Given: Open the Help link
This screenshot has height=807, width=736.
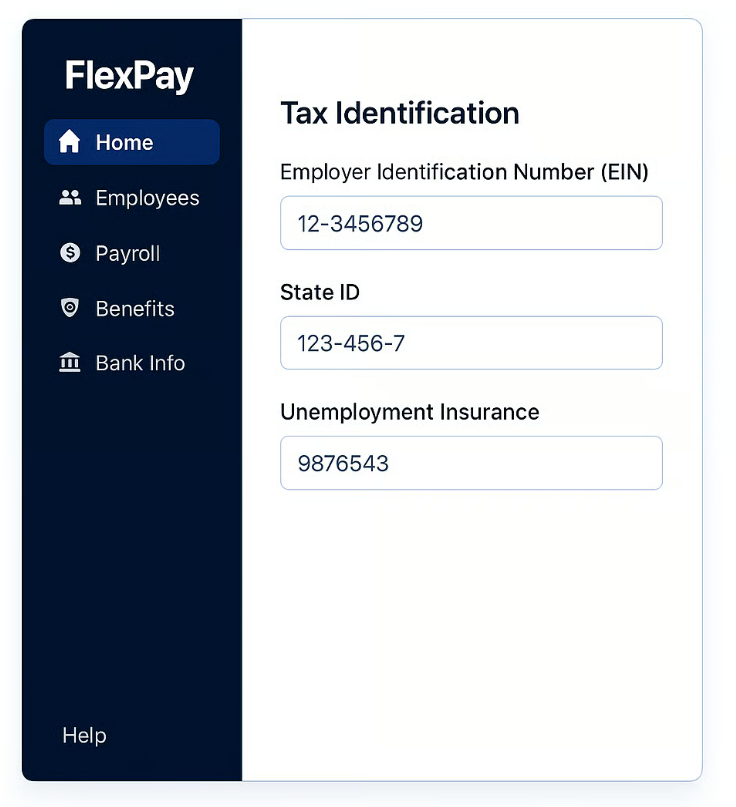Looking at the screenshot, I should coord(84,735).
